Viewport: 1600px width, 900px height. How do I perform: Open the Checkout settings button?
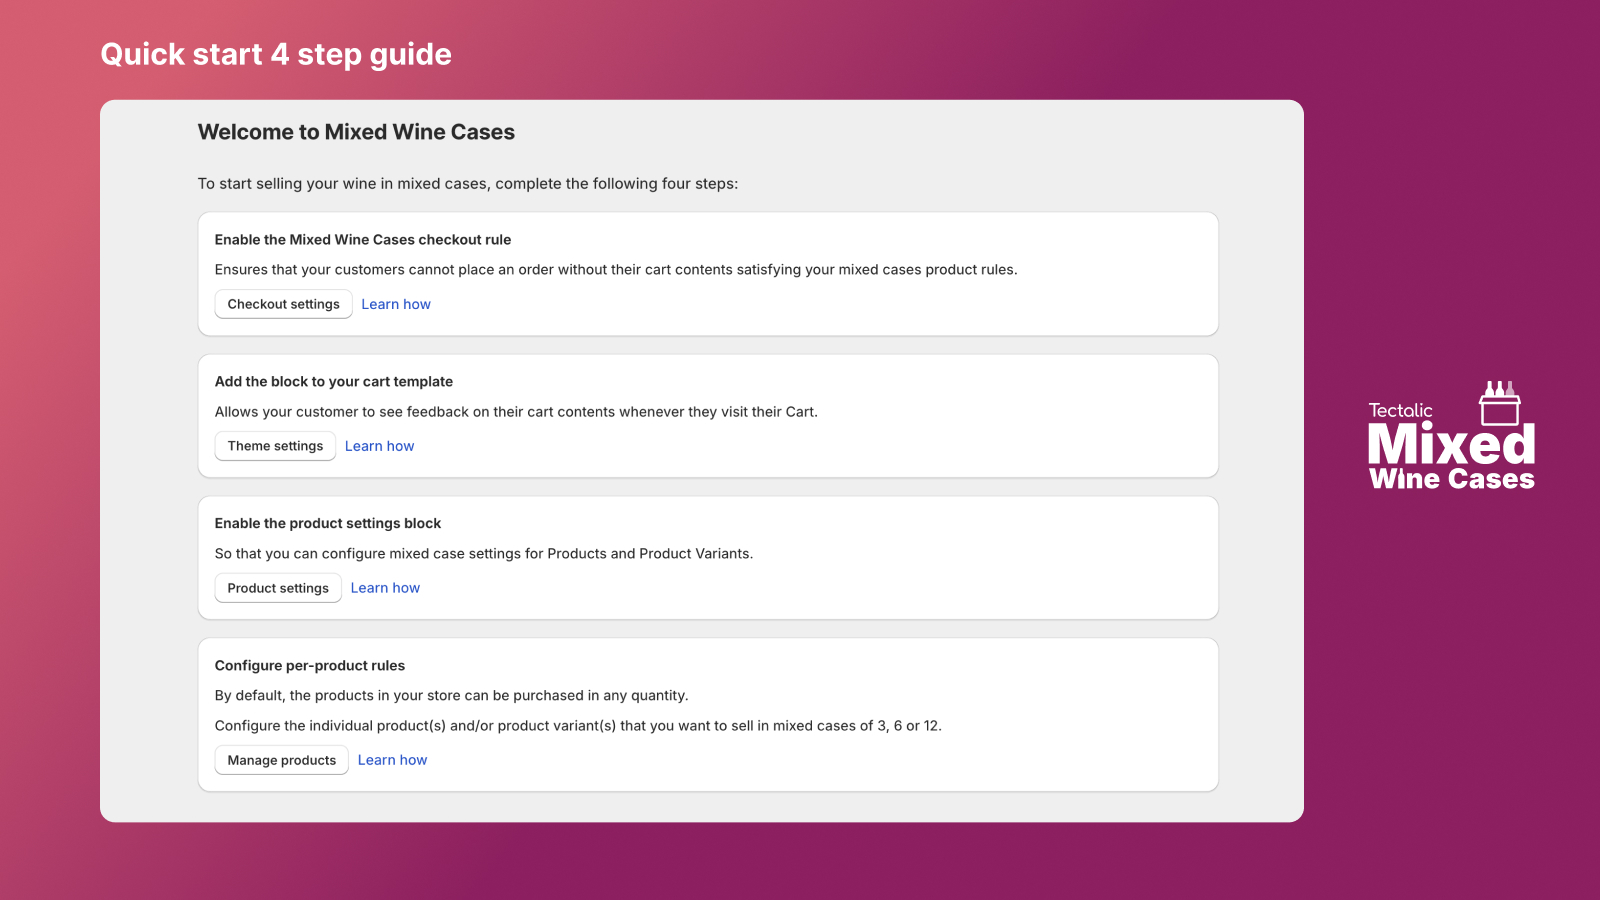[x=283, y=304]
